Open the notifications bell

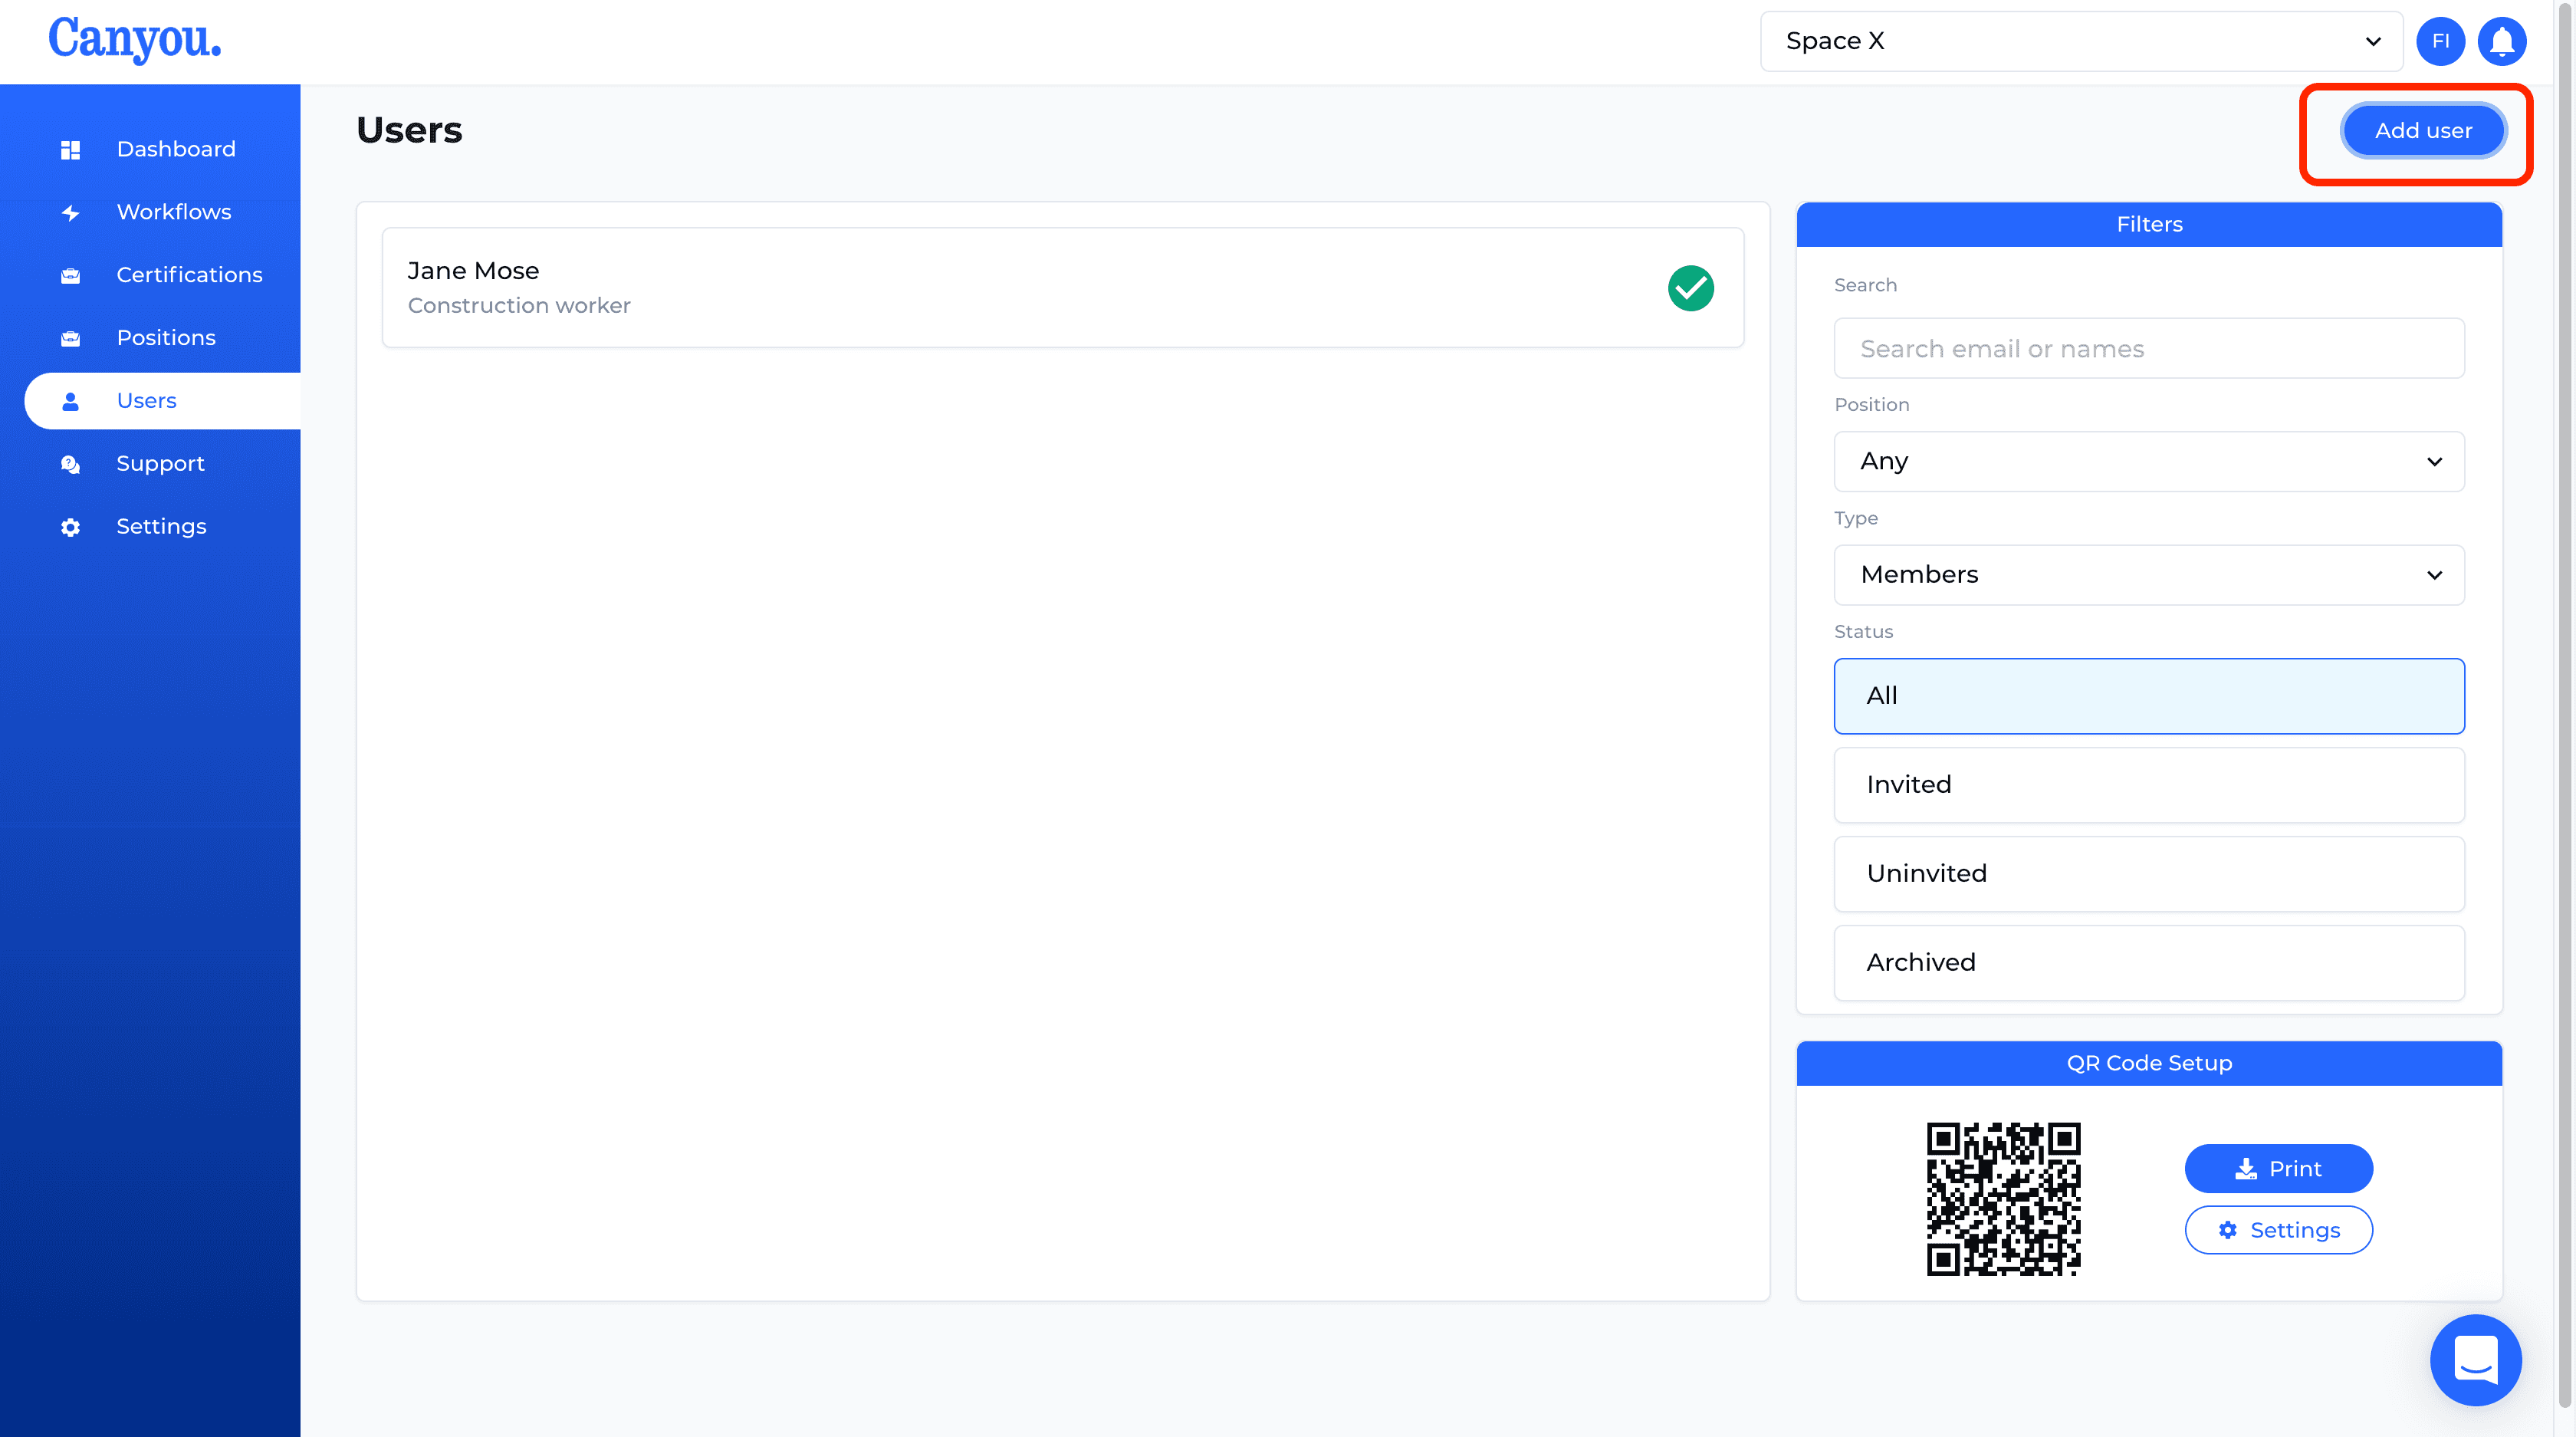[2502, 41]
